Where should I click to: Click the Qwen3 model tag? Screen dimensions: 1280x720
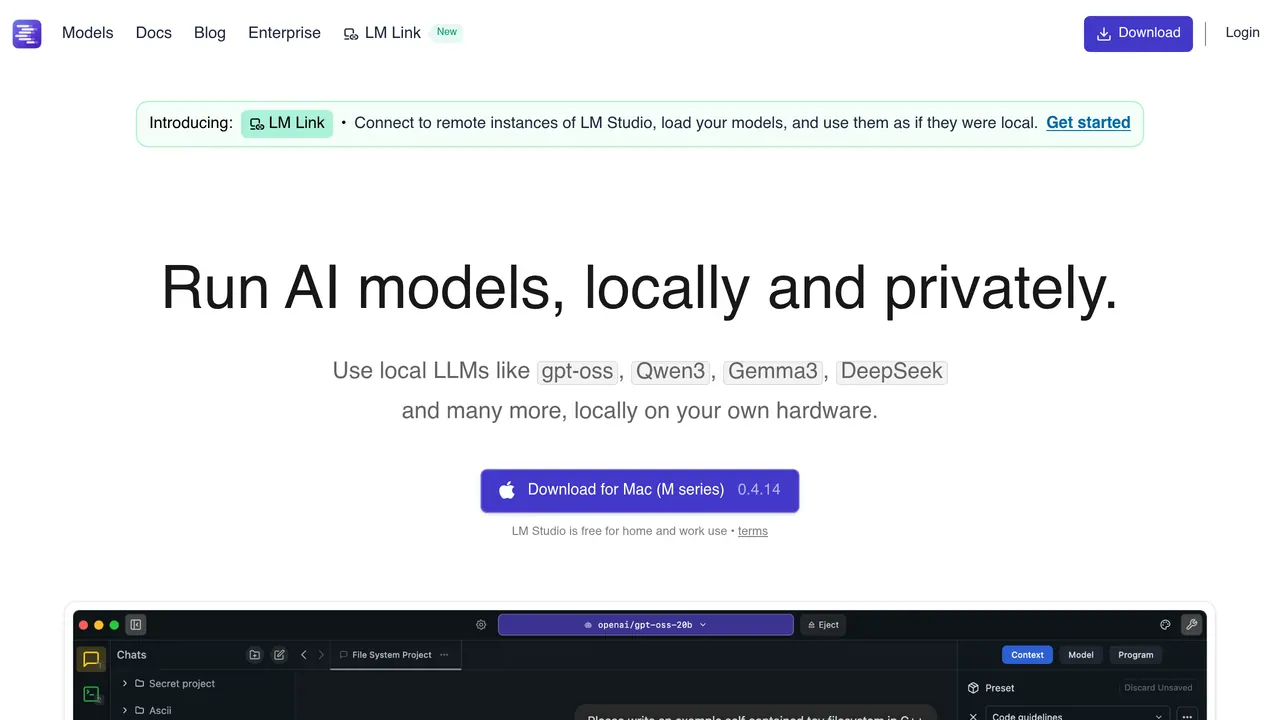pos(671,372)
